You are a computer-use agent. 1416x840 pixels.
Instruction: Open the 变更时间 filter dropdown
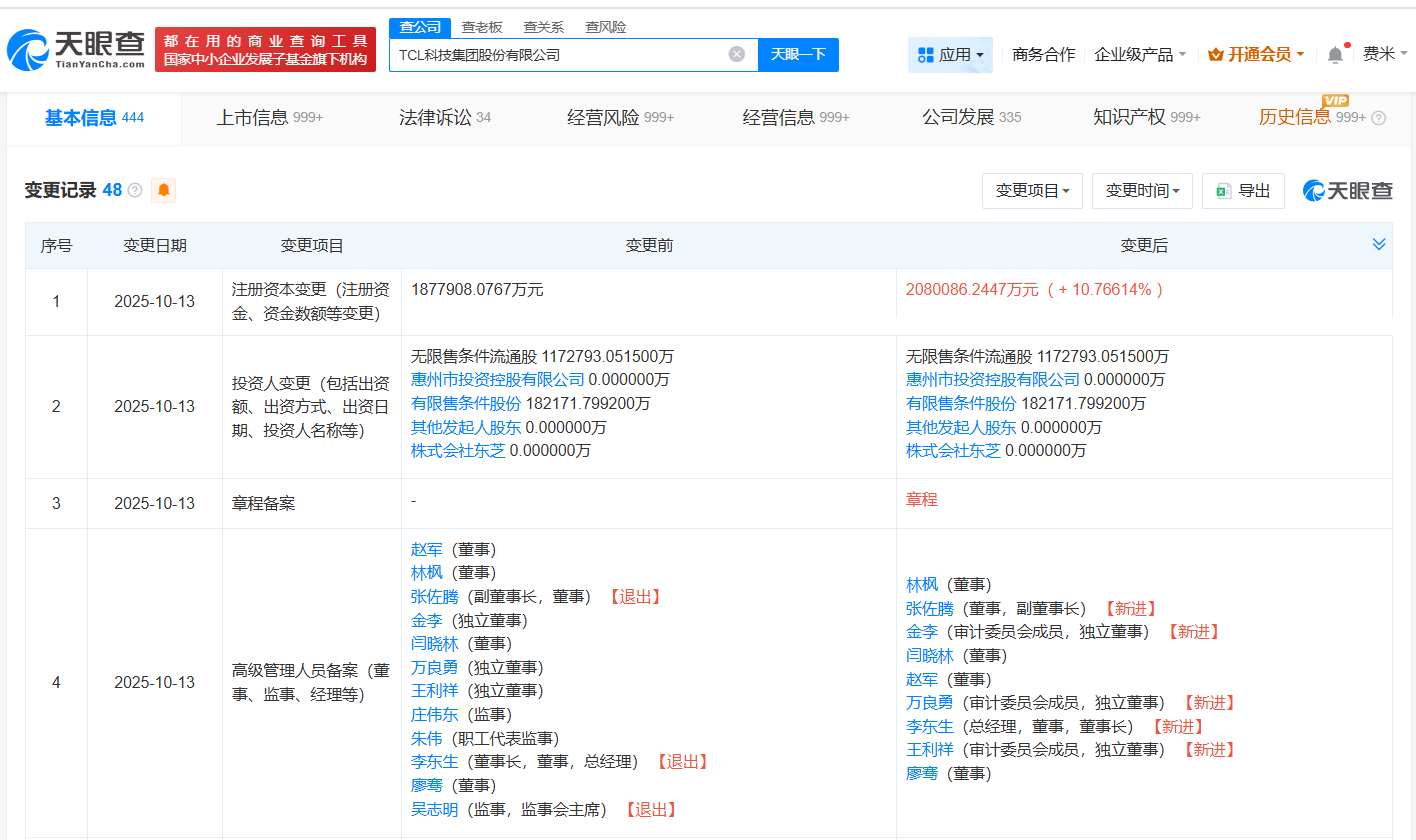(x=1142, y=190)
